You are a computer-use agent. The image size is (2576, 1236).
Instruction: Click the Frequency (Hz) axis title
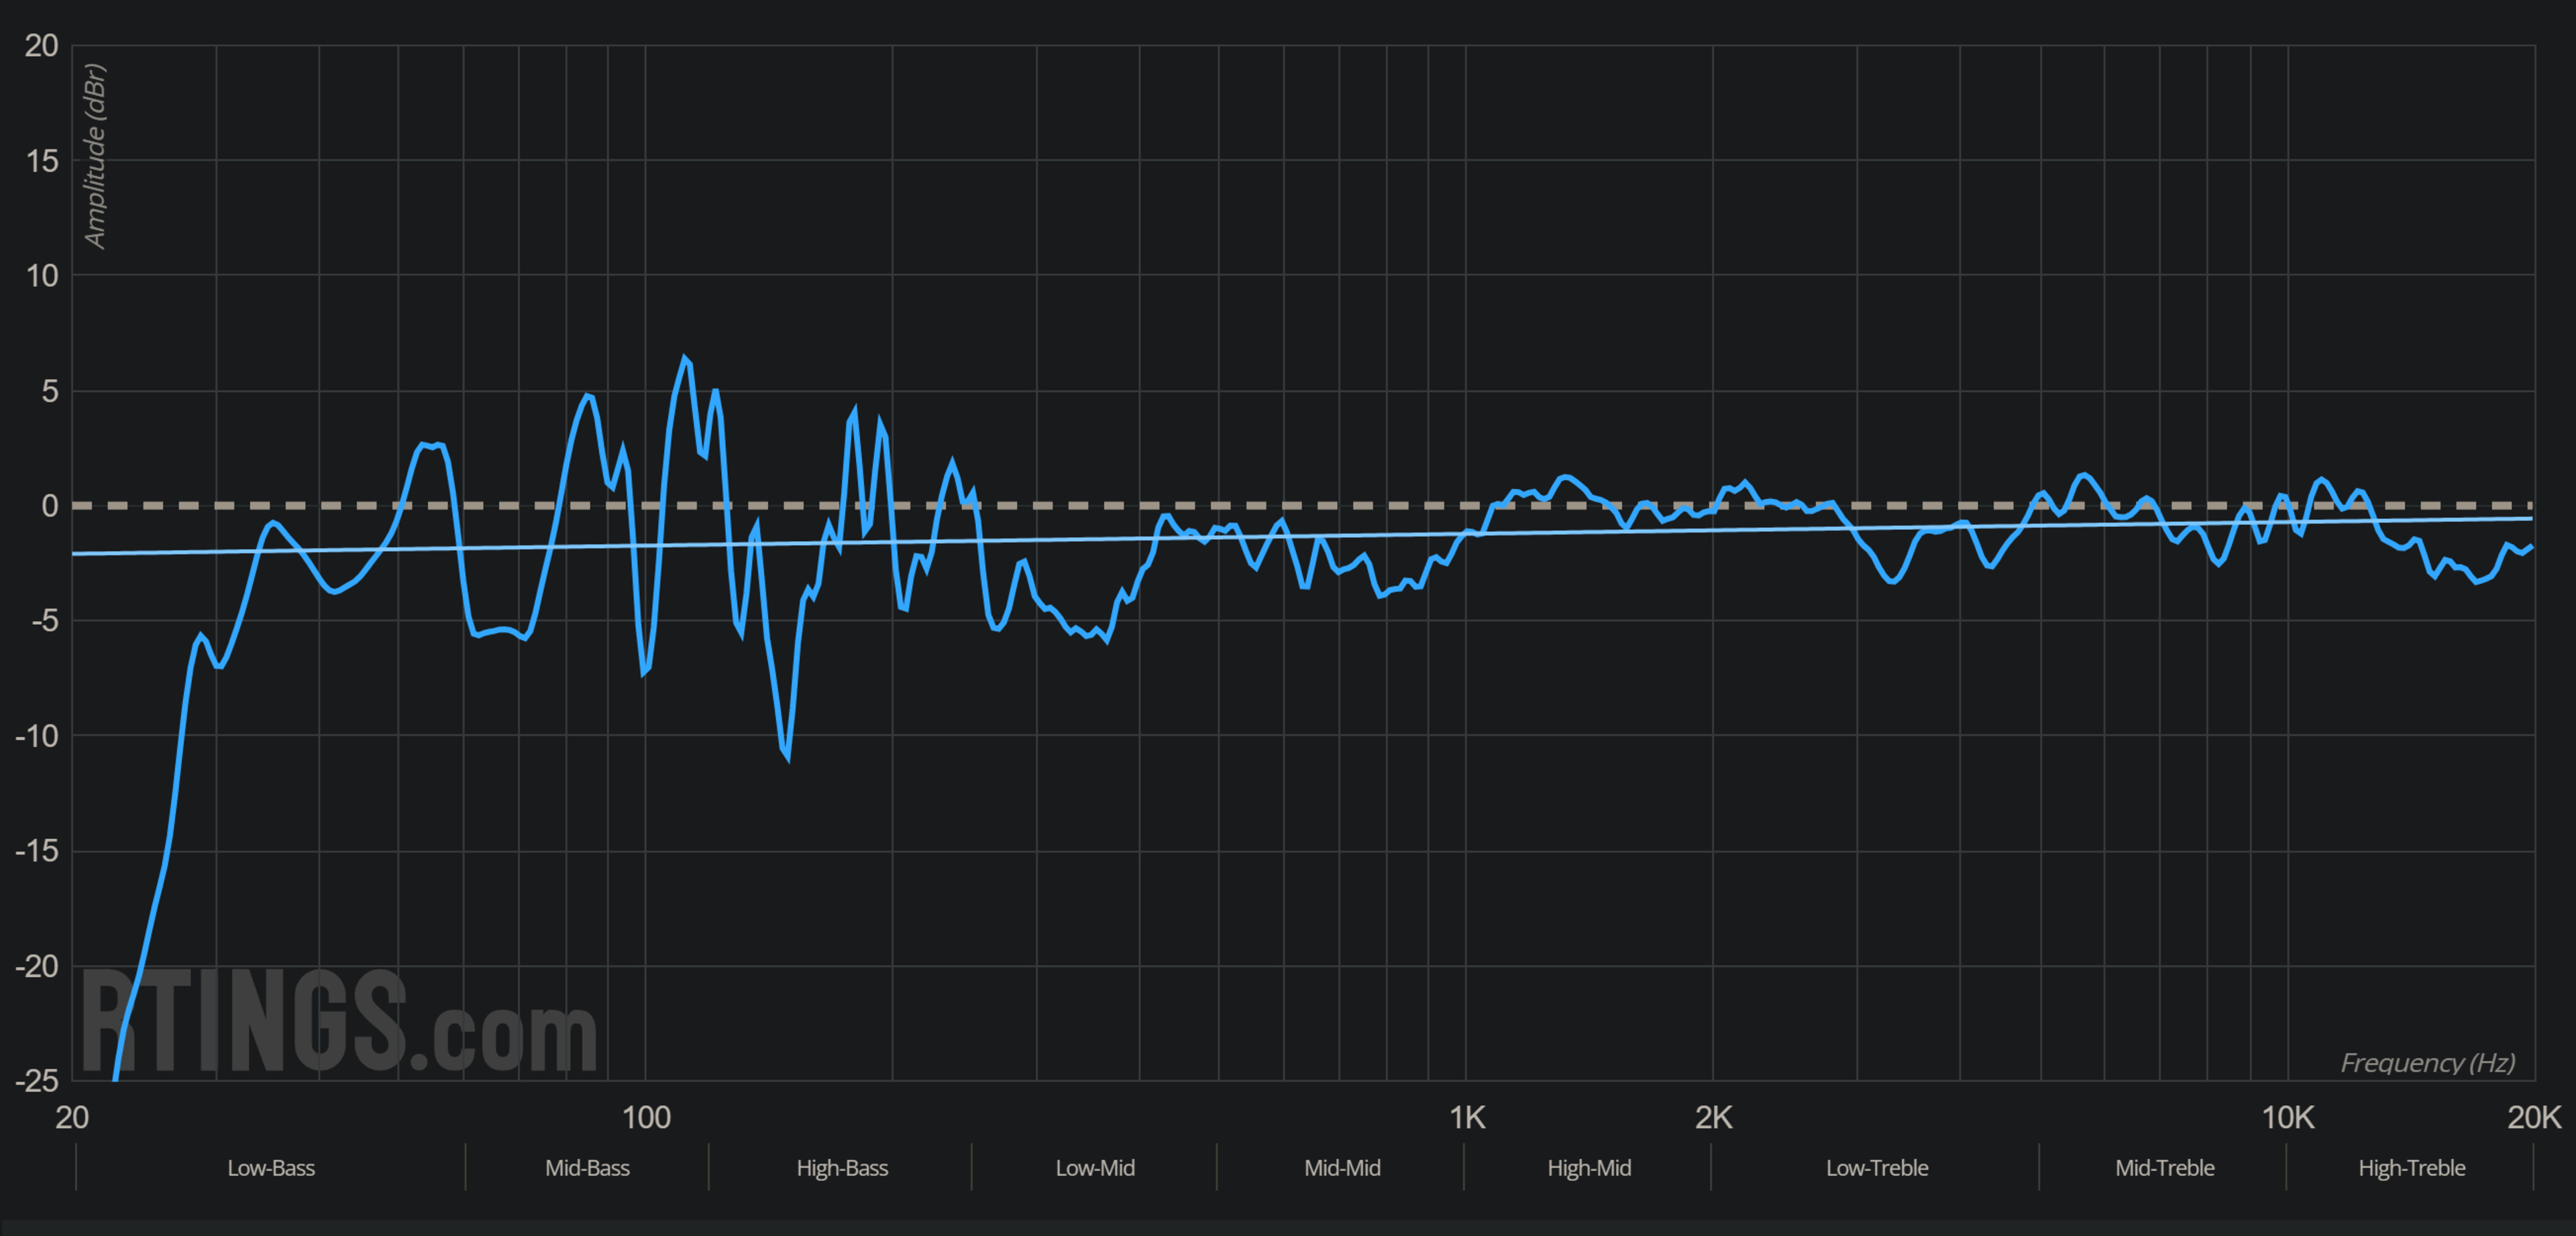(2427, 1062)
